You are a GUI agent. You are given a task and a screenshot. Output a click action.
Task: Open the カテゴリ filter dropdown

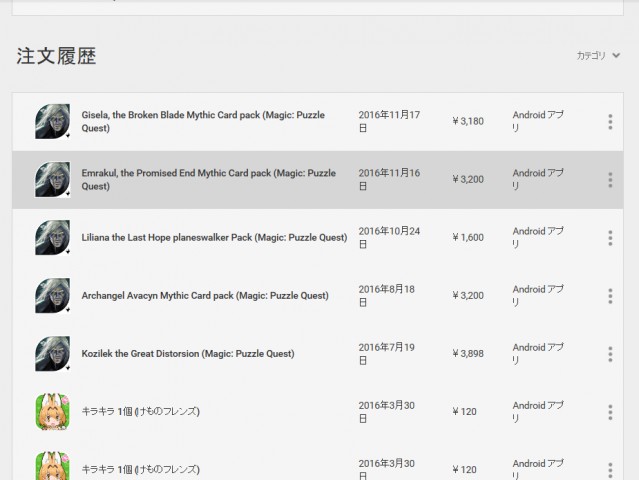(x=598, y=55)
